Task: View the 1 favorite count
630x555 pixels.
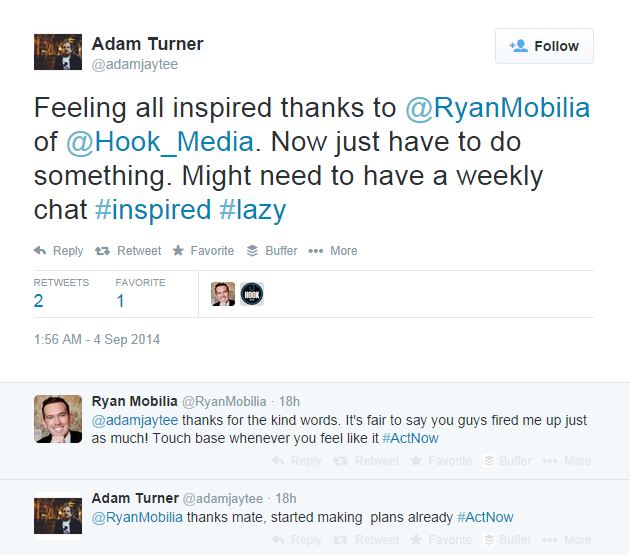Action: pyautogui.click(x=120, y=300)
